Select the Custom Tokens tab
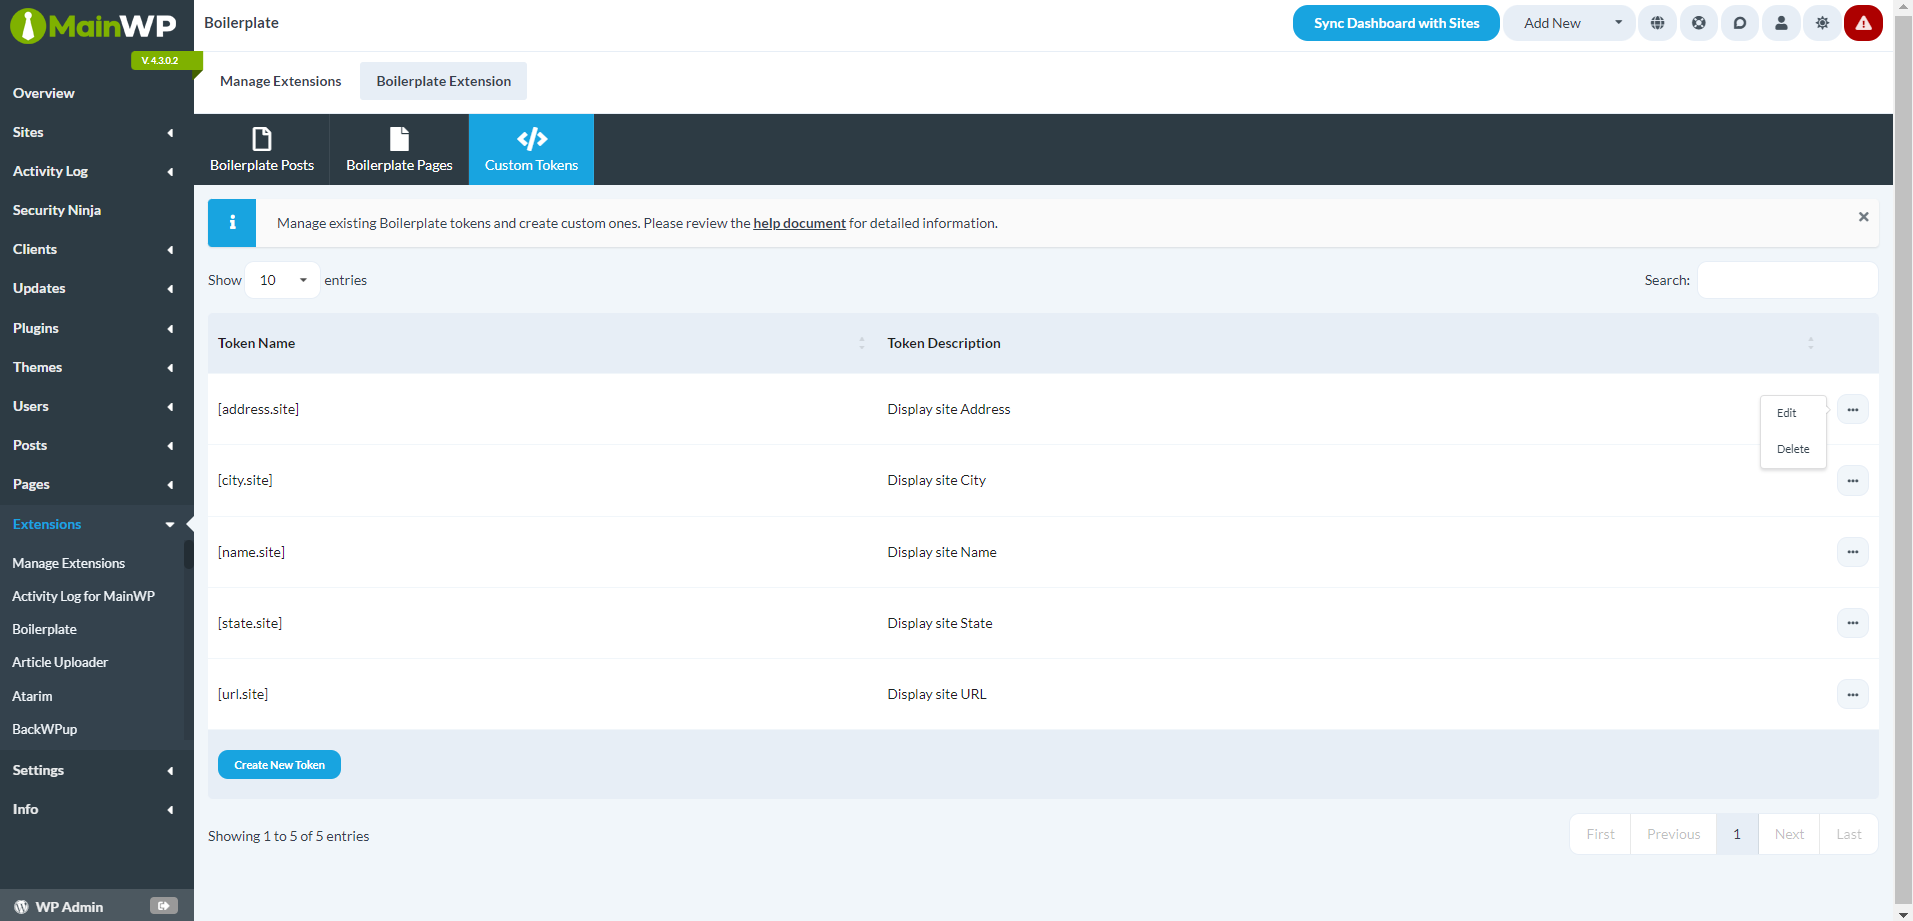The image size is (1913, 921). tap(531, 150)
